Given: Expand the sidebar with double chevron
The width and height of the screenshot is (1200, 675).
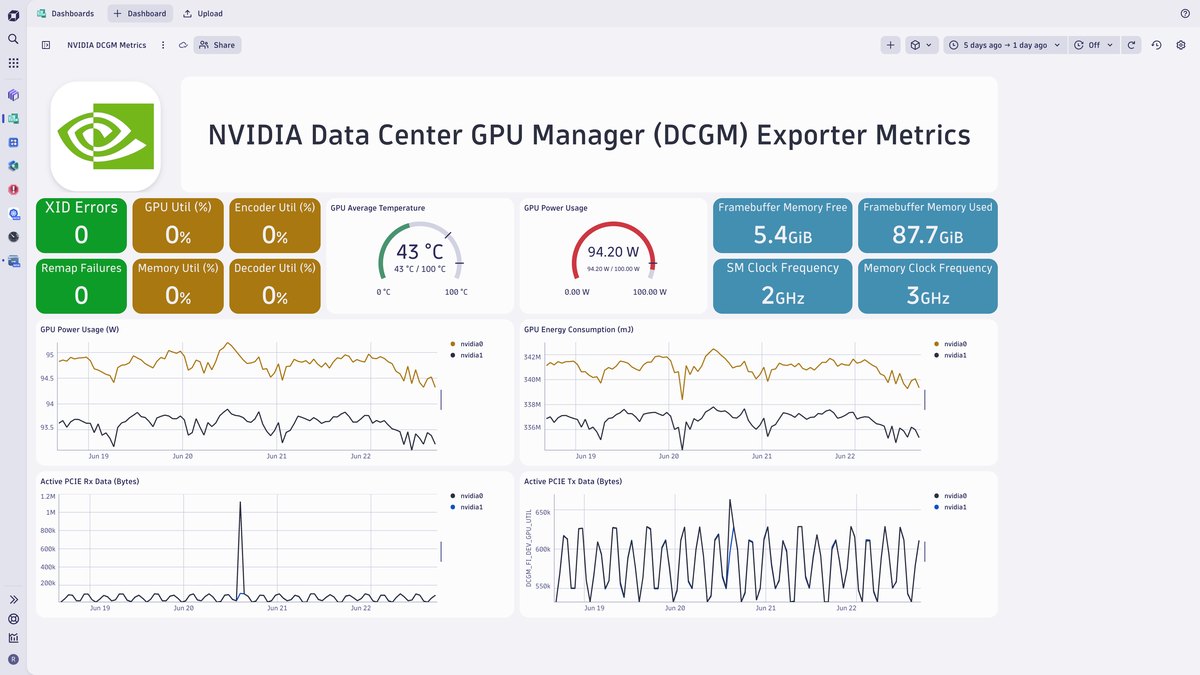Looking at the screenshot, I should click(13, 599).
